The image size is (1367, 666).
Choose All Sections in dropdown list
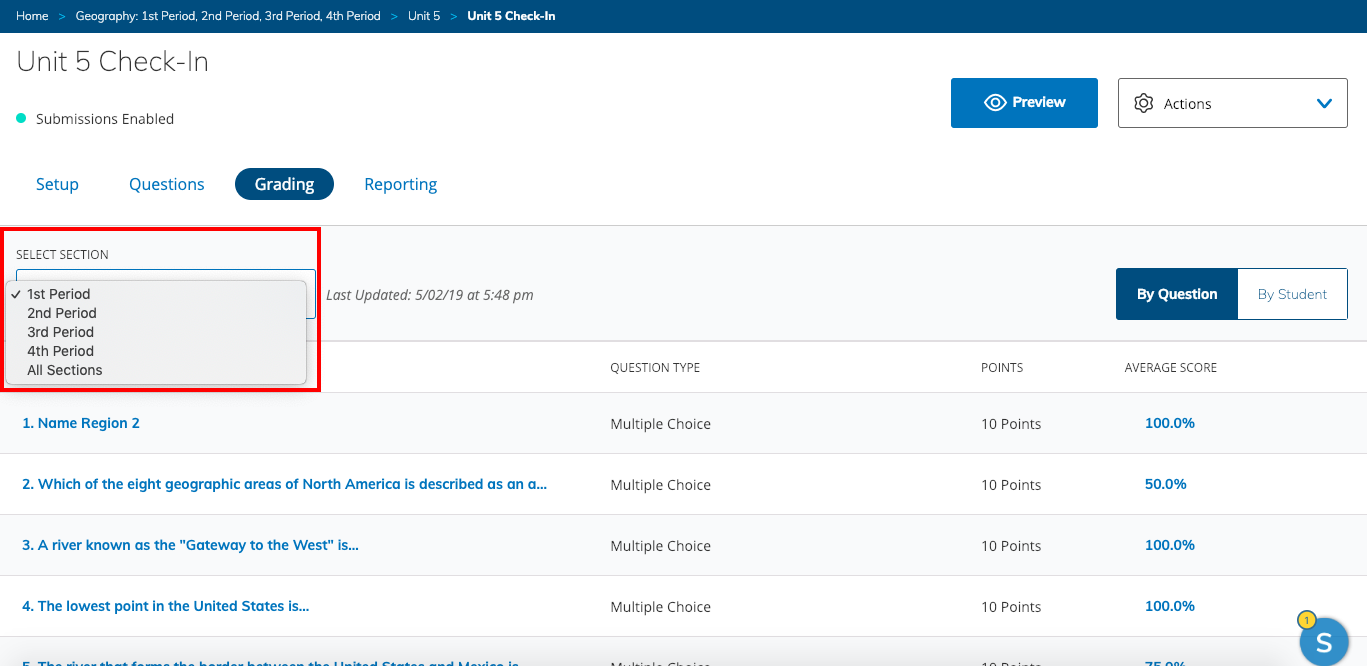click(65, 370)
